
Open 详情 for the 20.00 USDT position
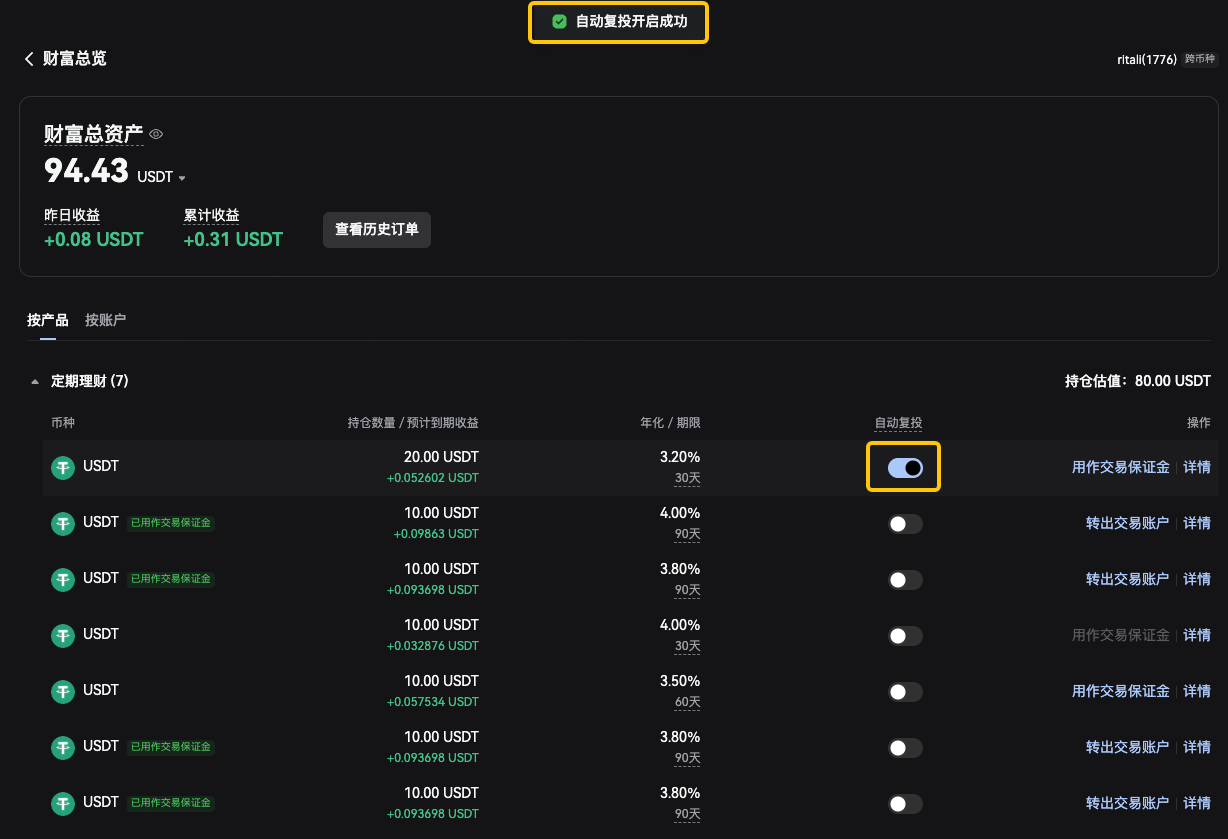(1197, 467)
